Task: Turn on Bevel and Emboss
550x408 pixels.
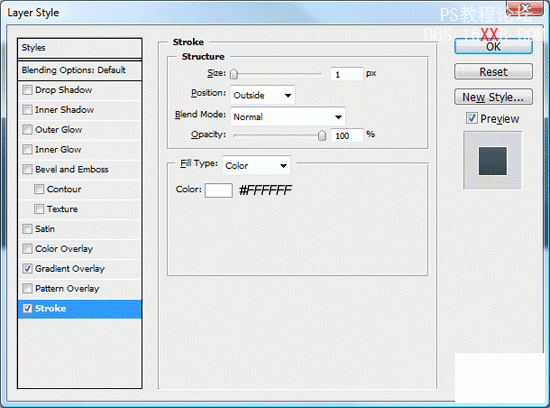Action: tap(27, 169)
